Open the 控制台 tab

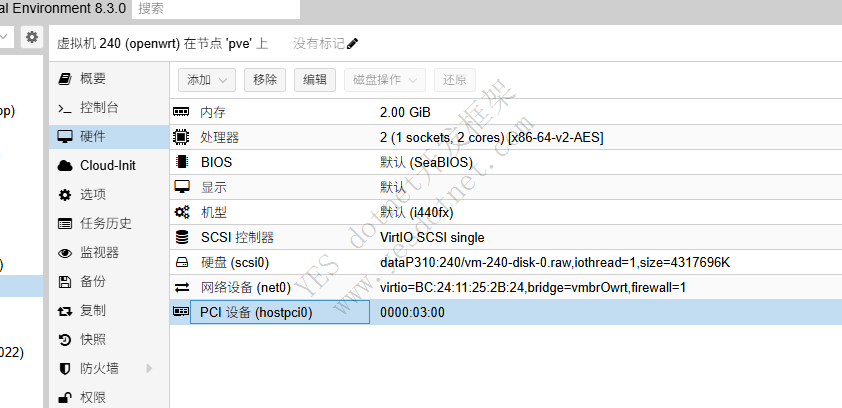tap(109, 108)
